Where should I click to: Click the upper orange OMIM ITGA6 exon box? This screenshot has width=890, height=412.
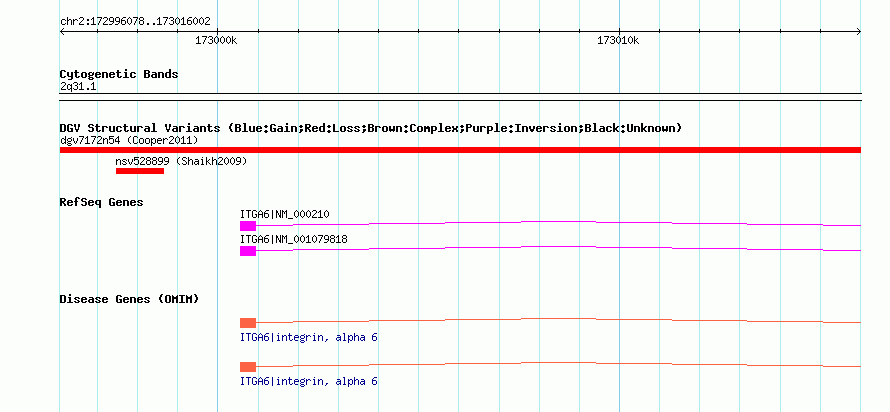pyautogui.click(x=248, y=323)
